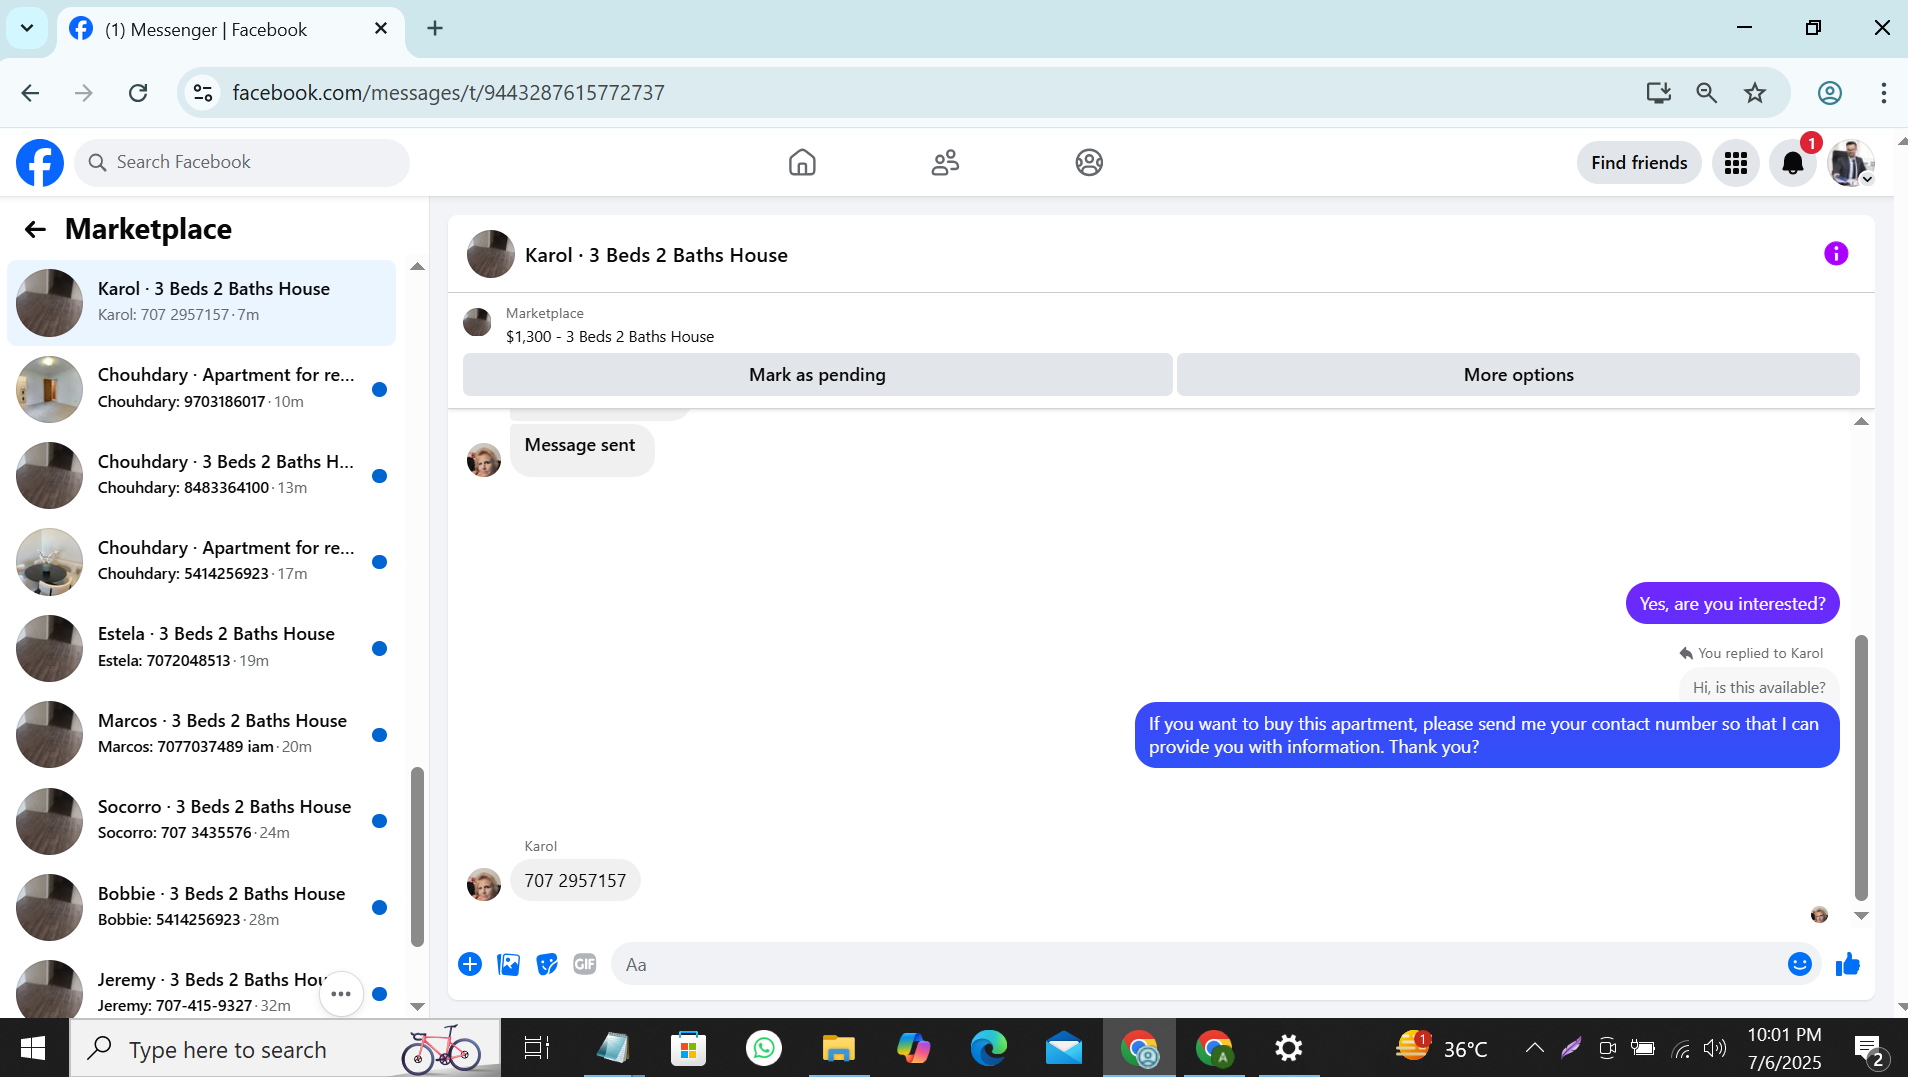This screenshot has height=1077, width=1908.
Task: Click More options for the listing
Action: (x=1518, y=375)
